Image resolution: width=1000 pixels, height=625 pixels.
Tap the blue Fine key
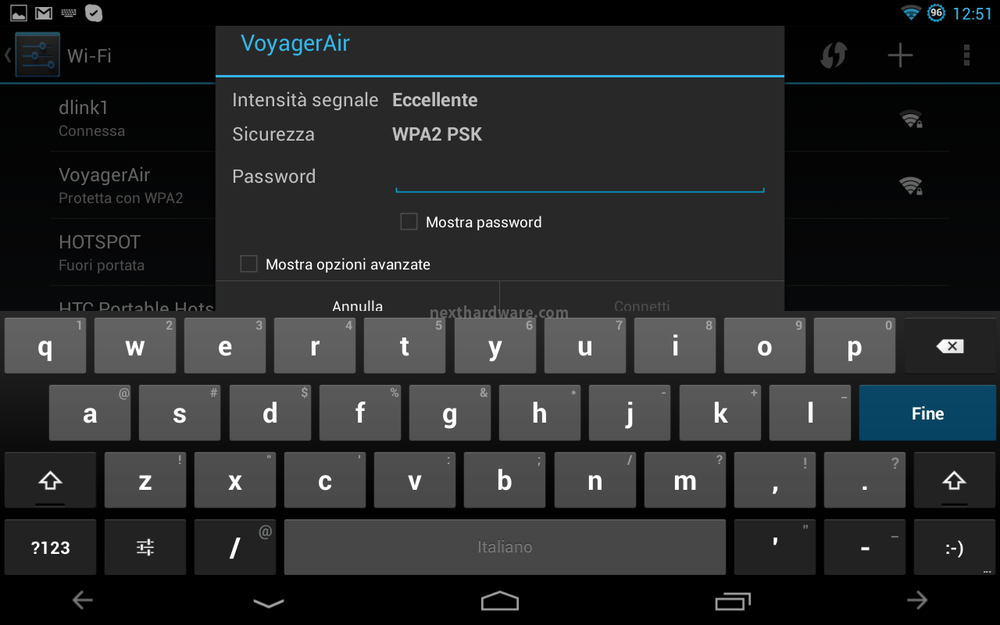point(927,413)
